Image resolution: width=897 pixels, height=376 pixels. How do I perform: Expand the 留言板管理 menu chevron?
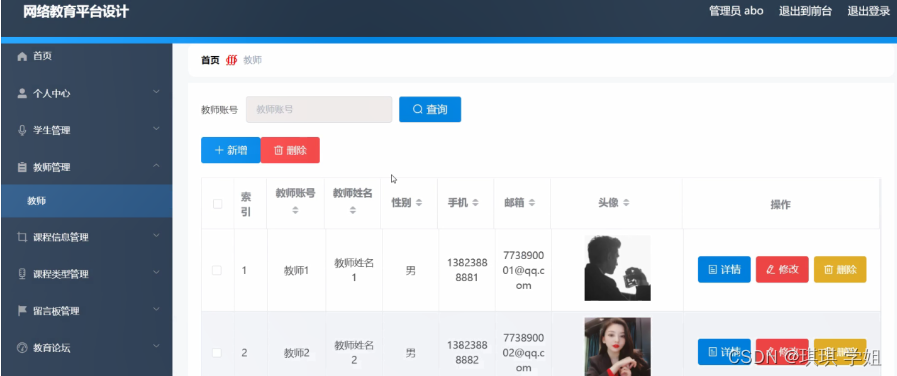coord(156,309)
